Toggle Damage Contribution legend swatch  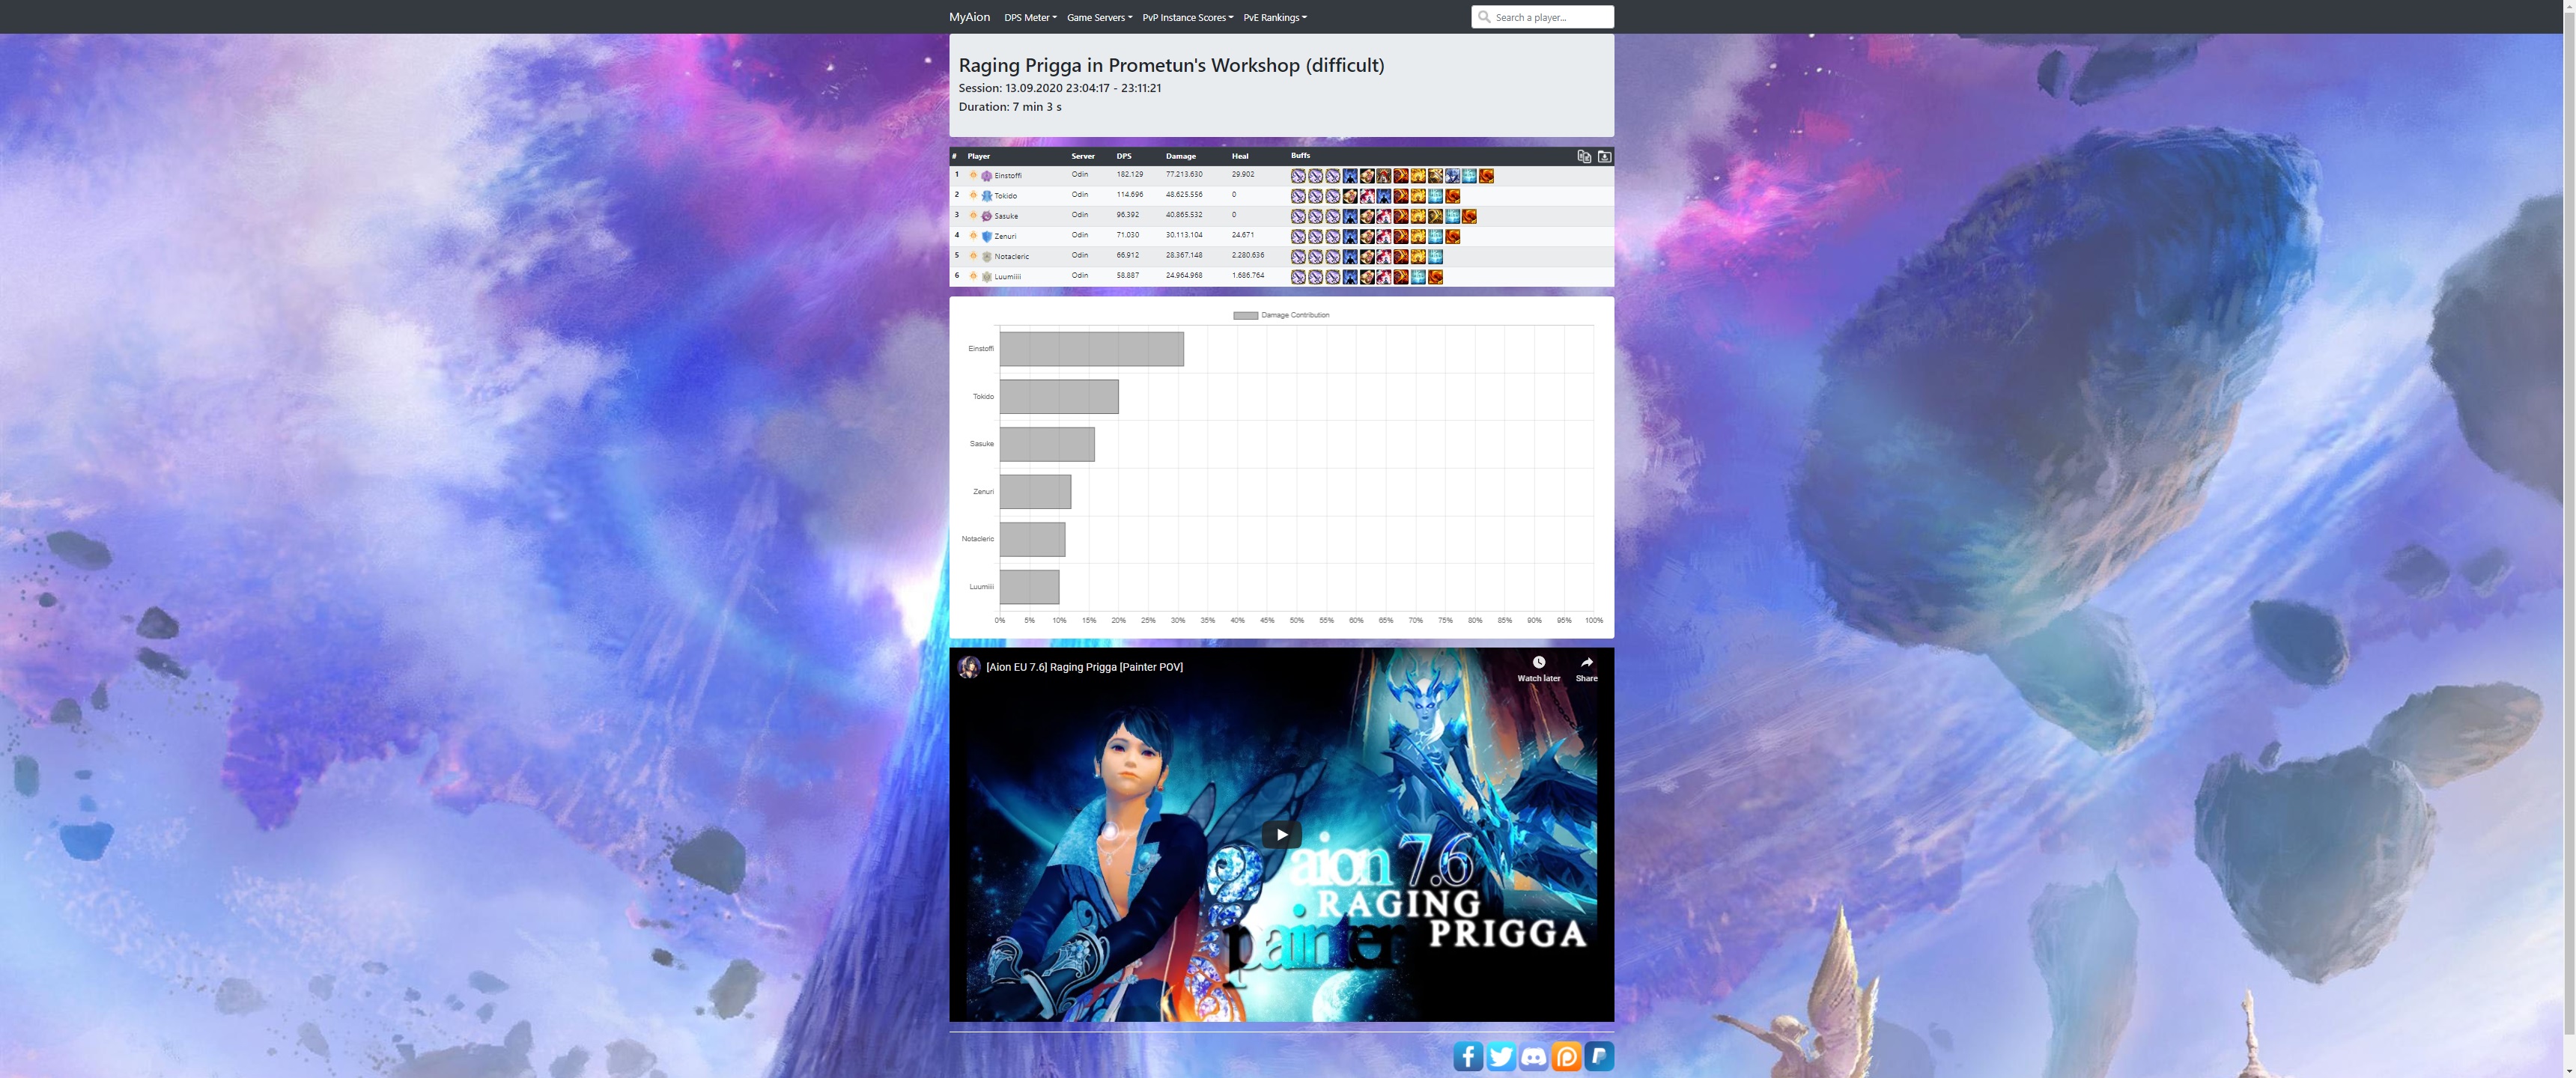[x=1245, y=315]
